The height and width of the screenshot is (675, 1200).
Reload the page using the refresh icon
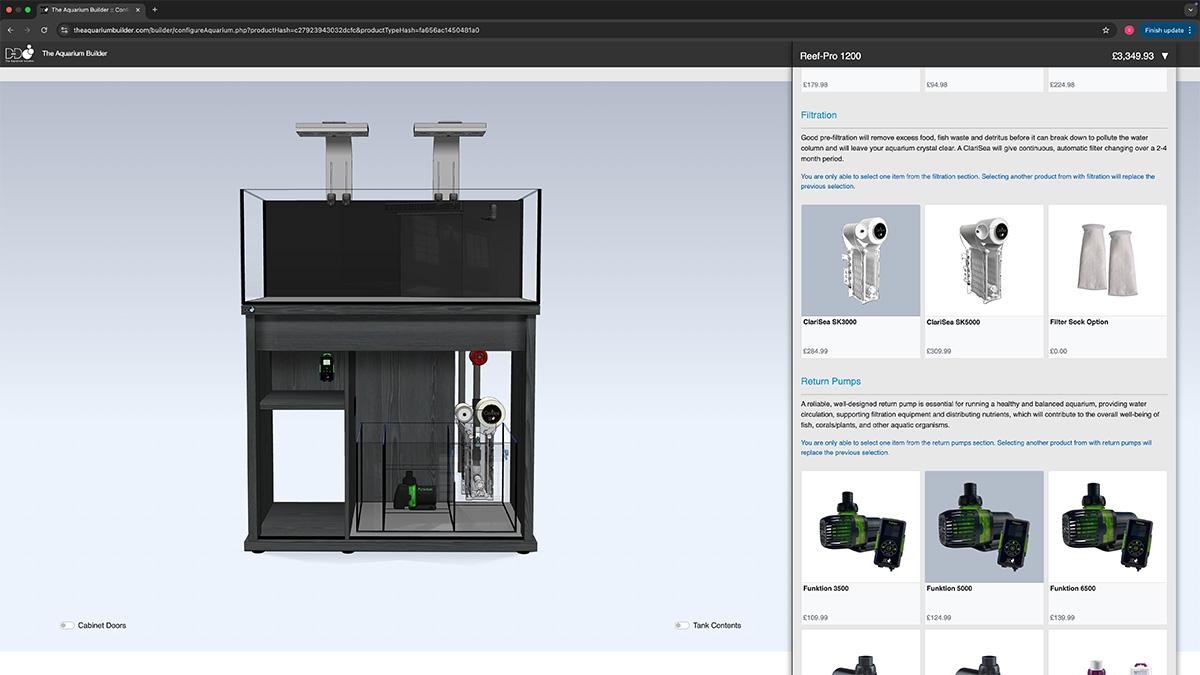click(44, 30)
